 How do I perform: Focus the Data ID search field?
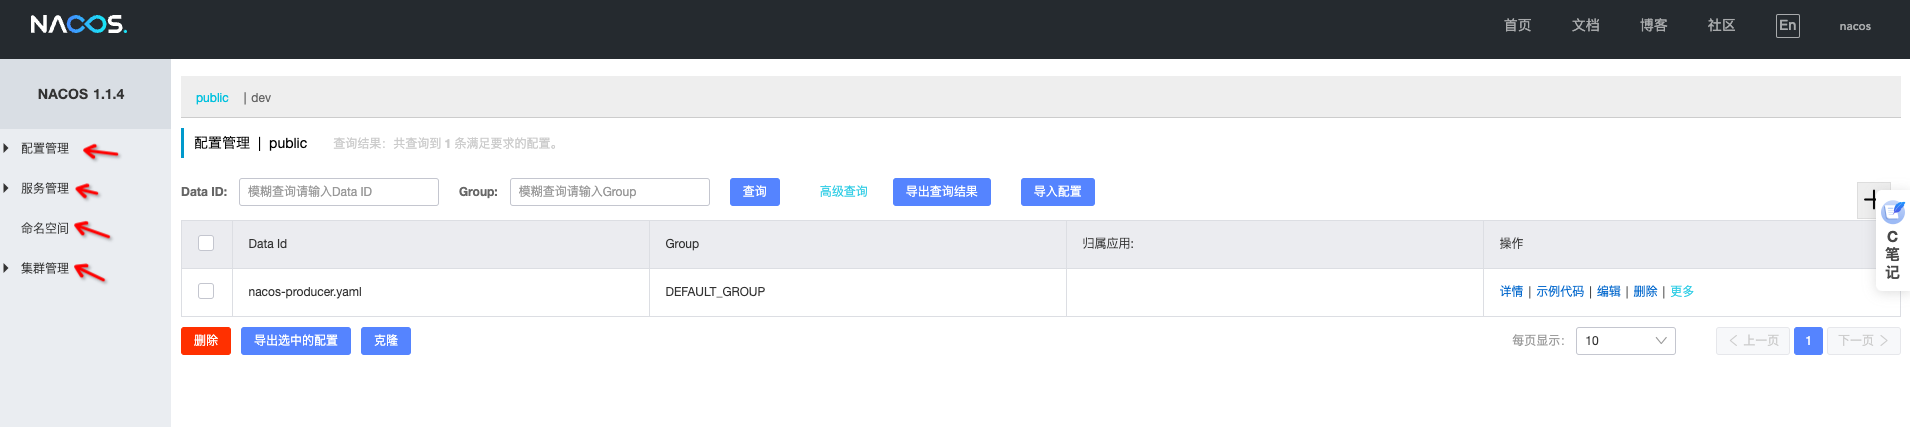click(339, 192)
